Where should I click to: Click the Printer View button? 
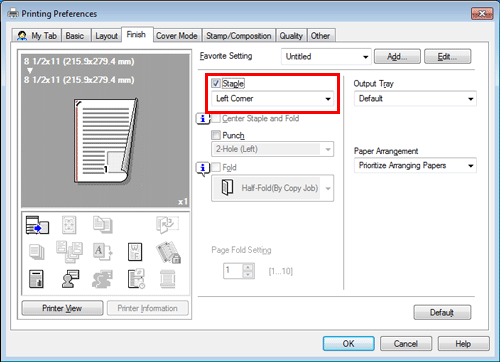coord(62,308)
